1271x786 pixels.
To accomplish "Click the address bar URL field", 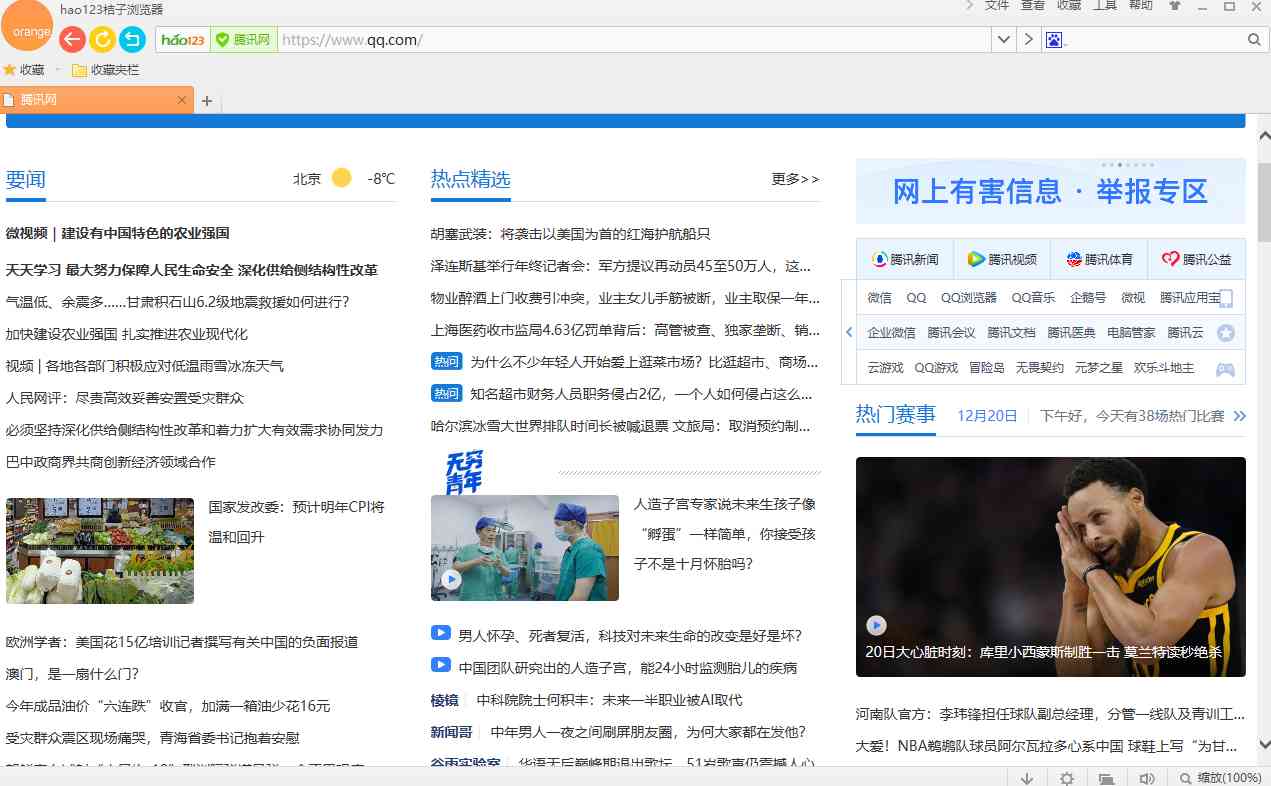I will point(635,40).
